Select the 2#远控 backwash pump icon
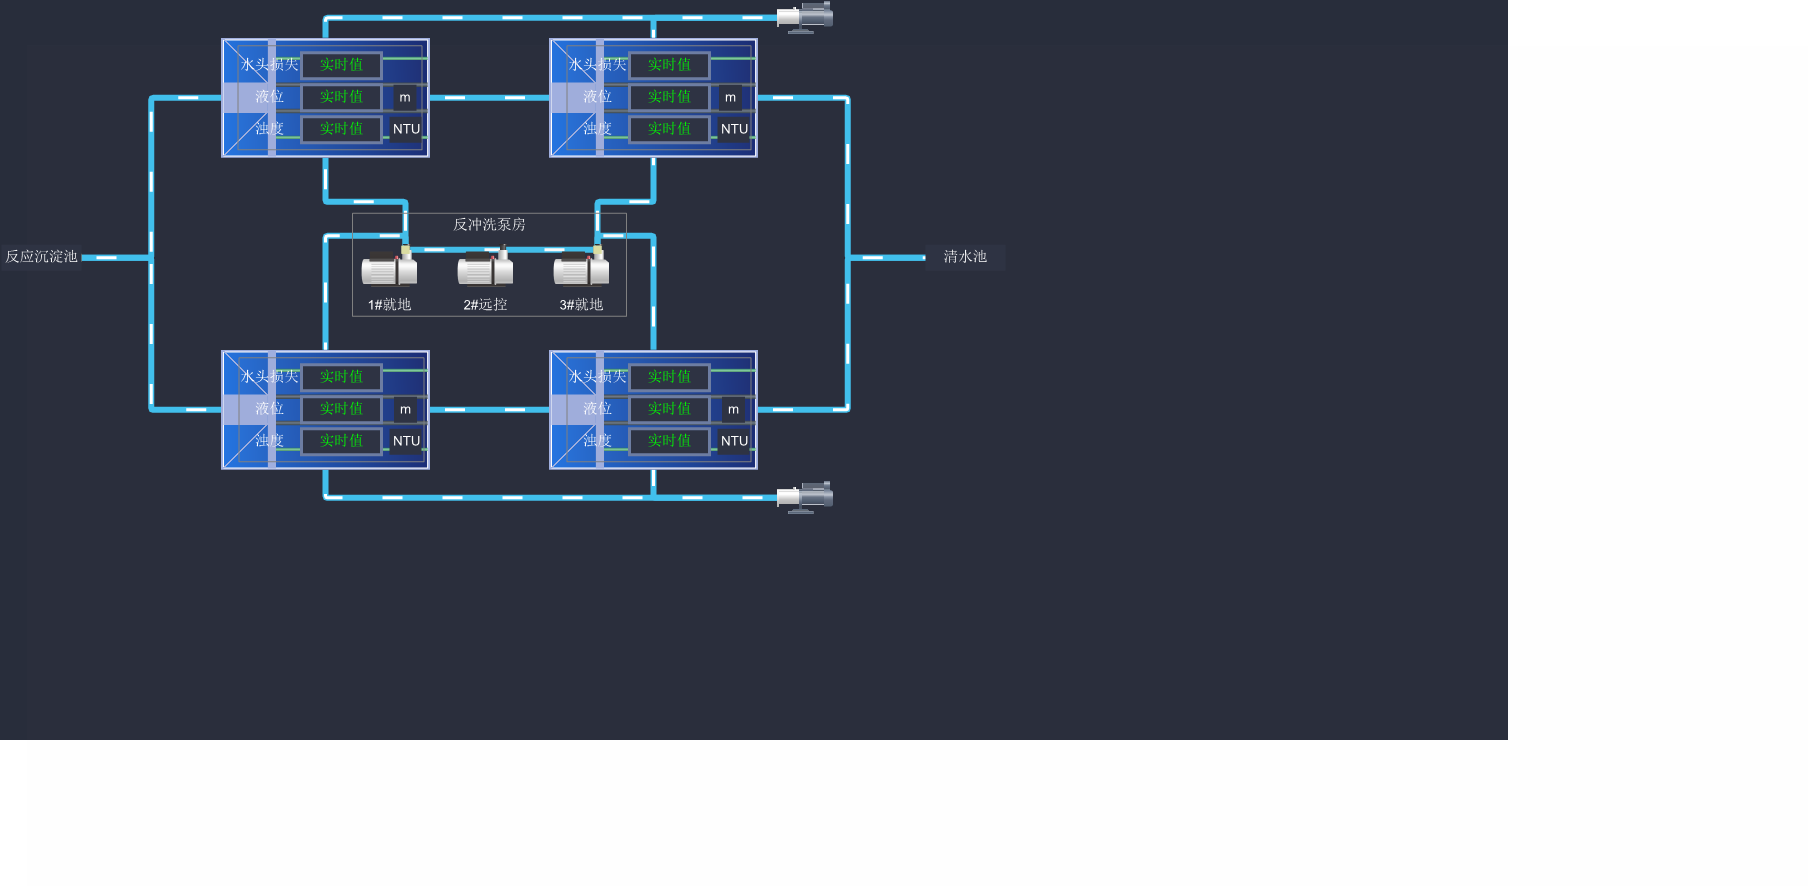1809x888 pixels. (x=485, y=269)
